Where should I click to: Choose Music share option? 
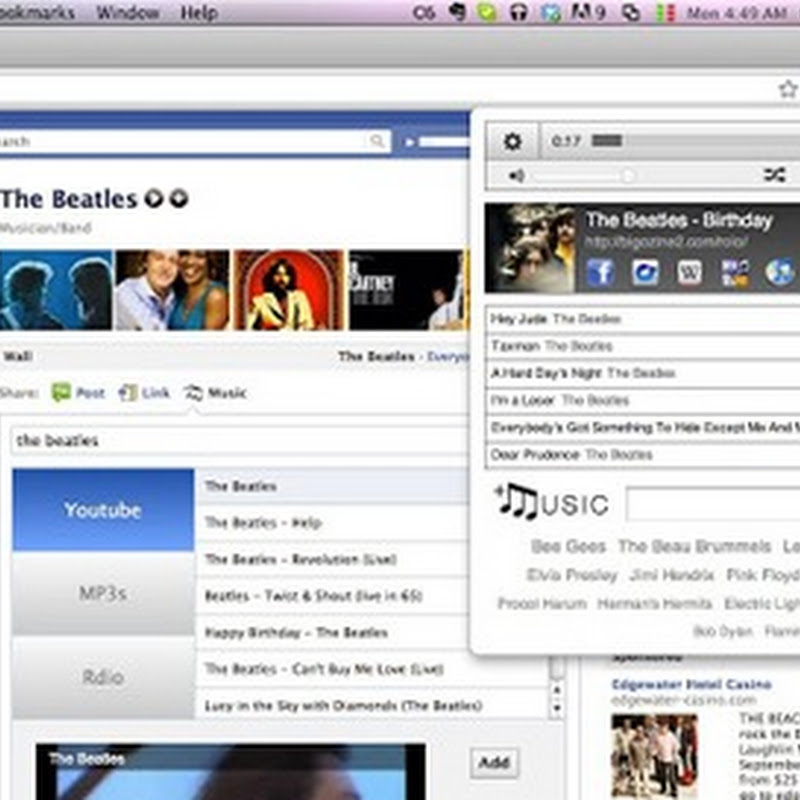(215, 393)
